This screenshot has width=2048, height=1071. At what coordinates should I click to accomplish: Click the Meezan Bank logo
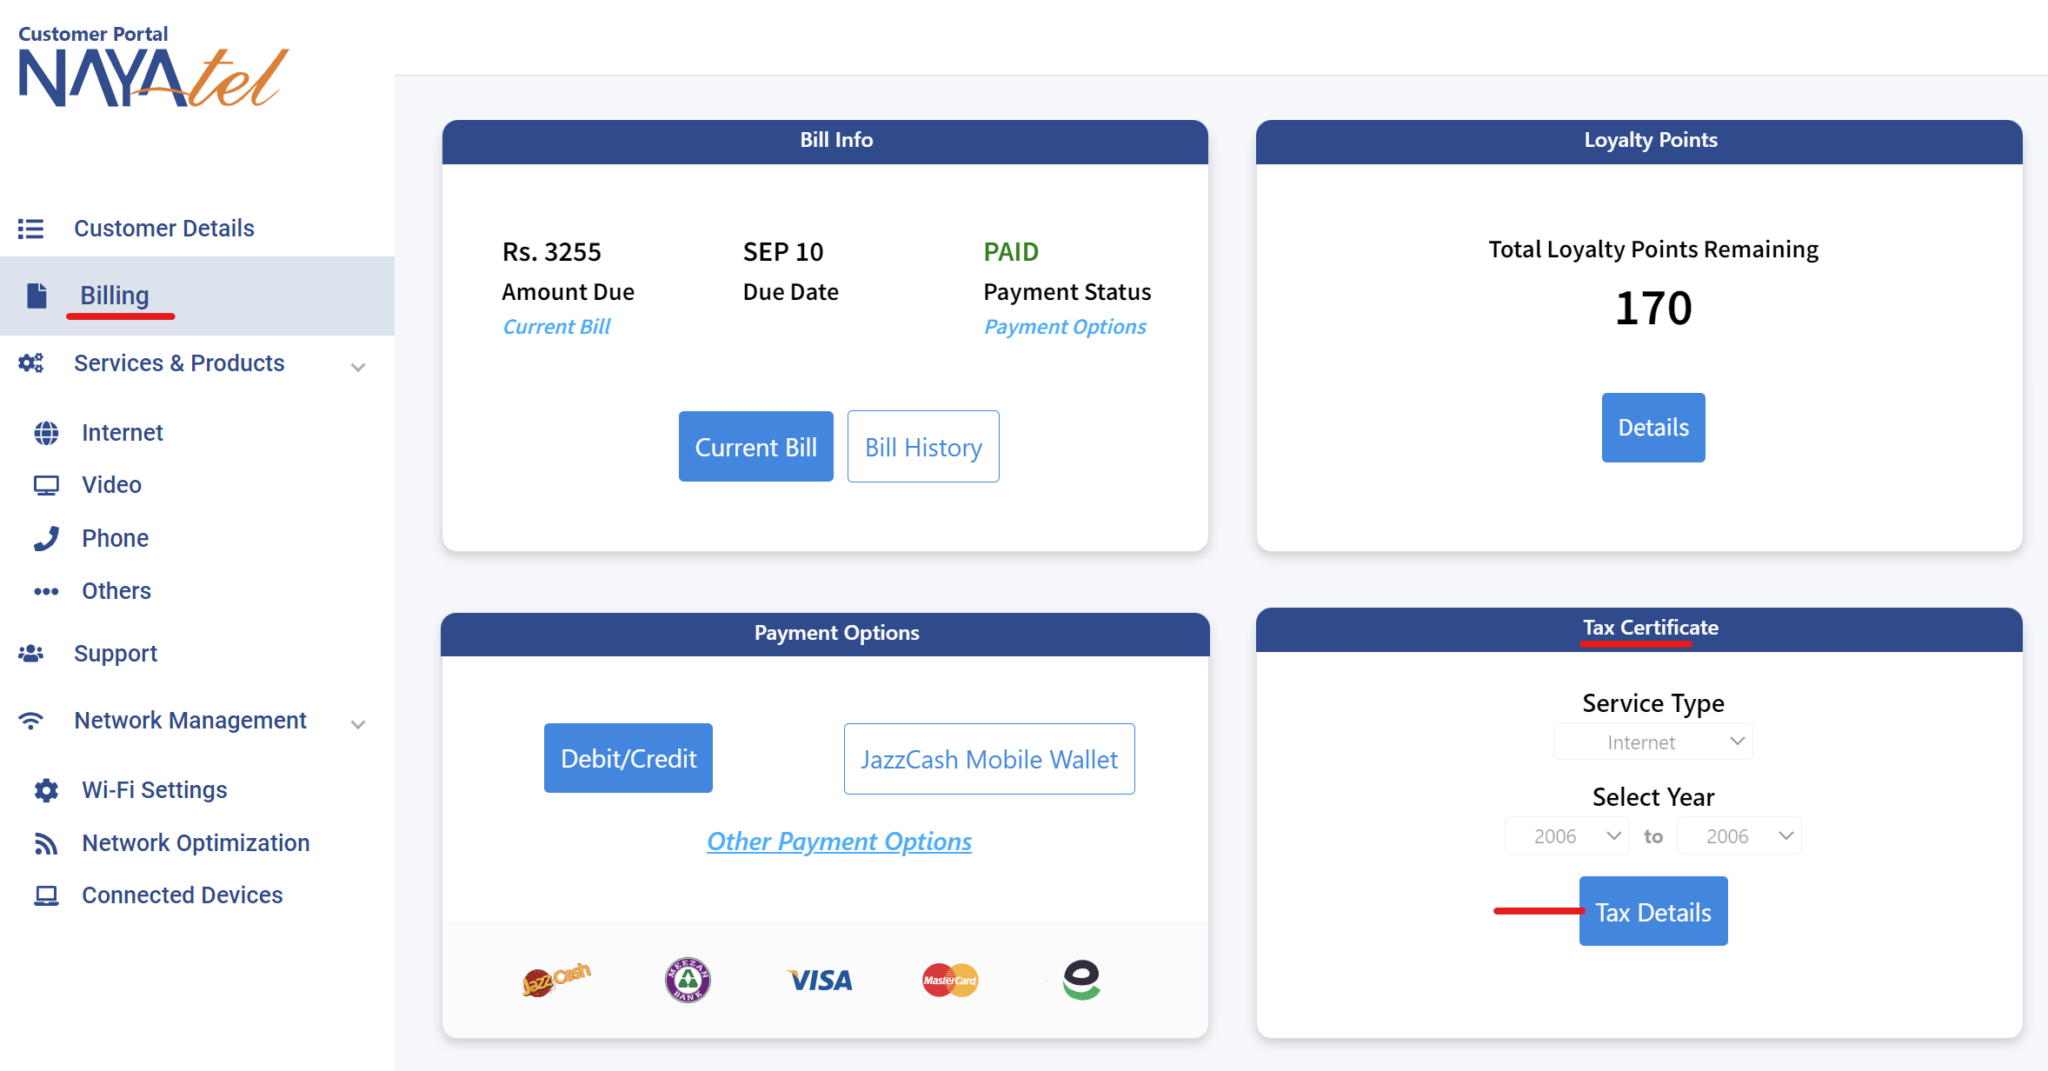click(688, 980)
